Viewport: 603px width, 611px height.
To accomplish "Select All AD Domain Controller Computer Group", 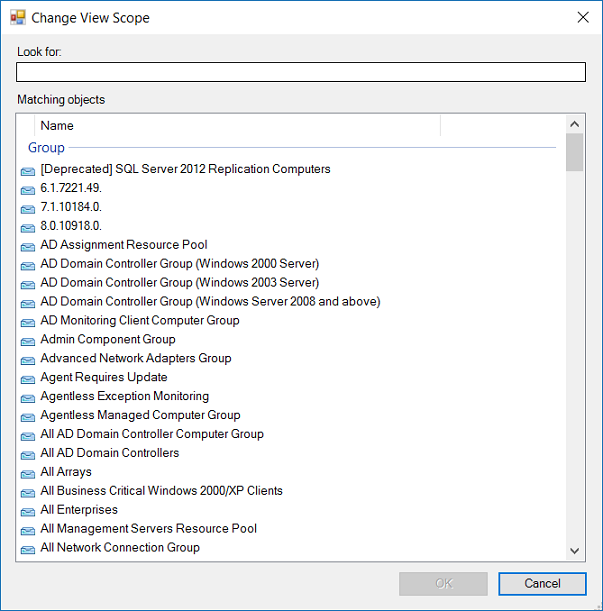I will [x=152, y=434].
